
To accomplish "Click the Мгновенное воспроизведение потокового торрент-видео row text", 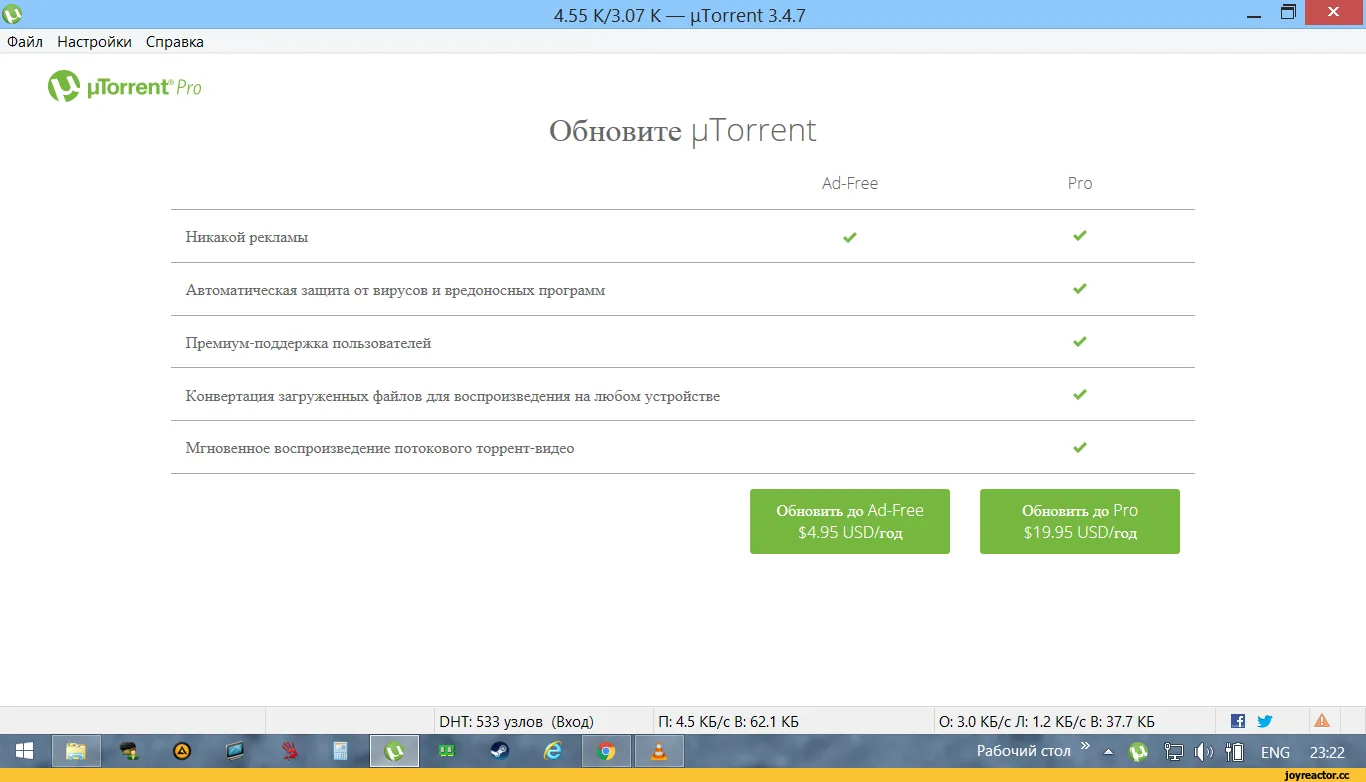I will point(380,448).
